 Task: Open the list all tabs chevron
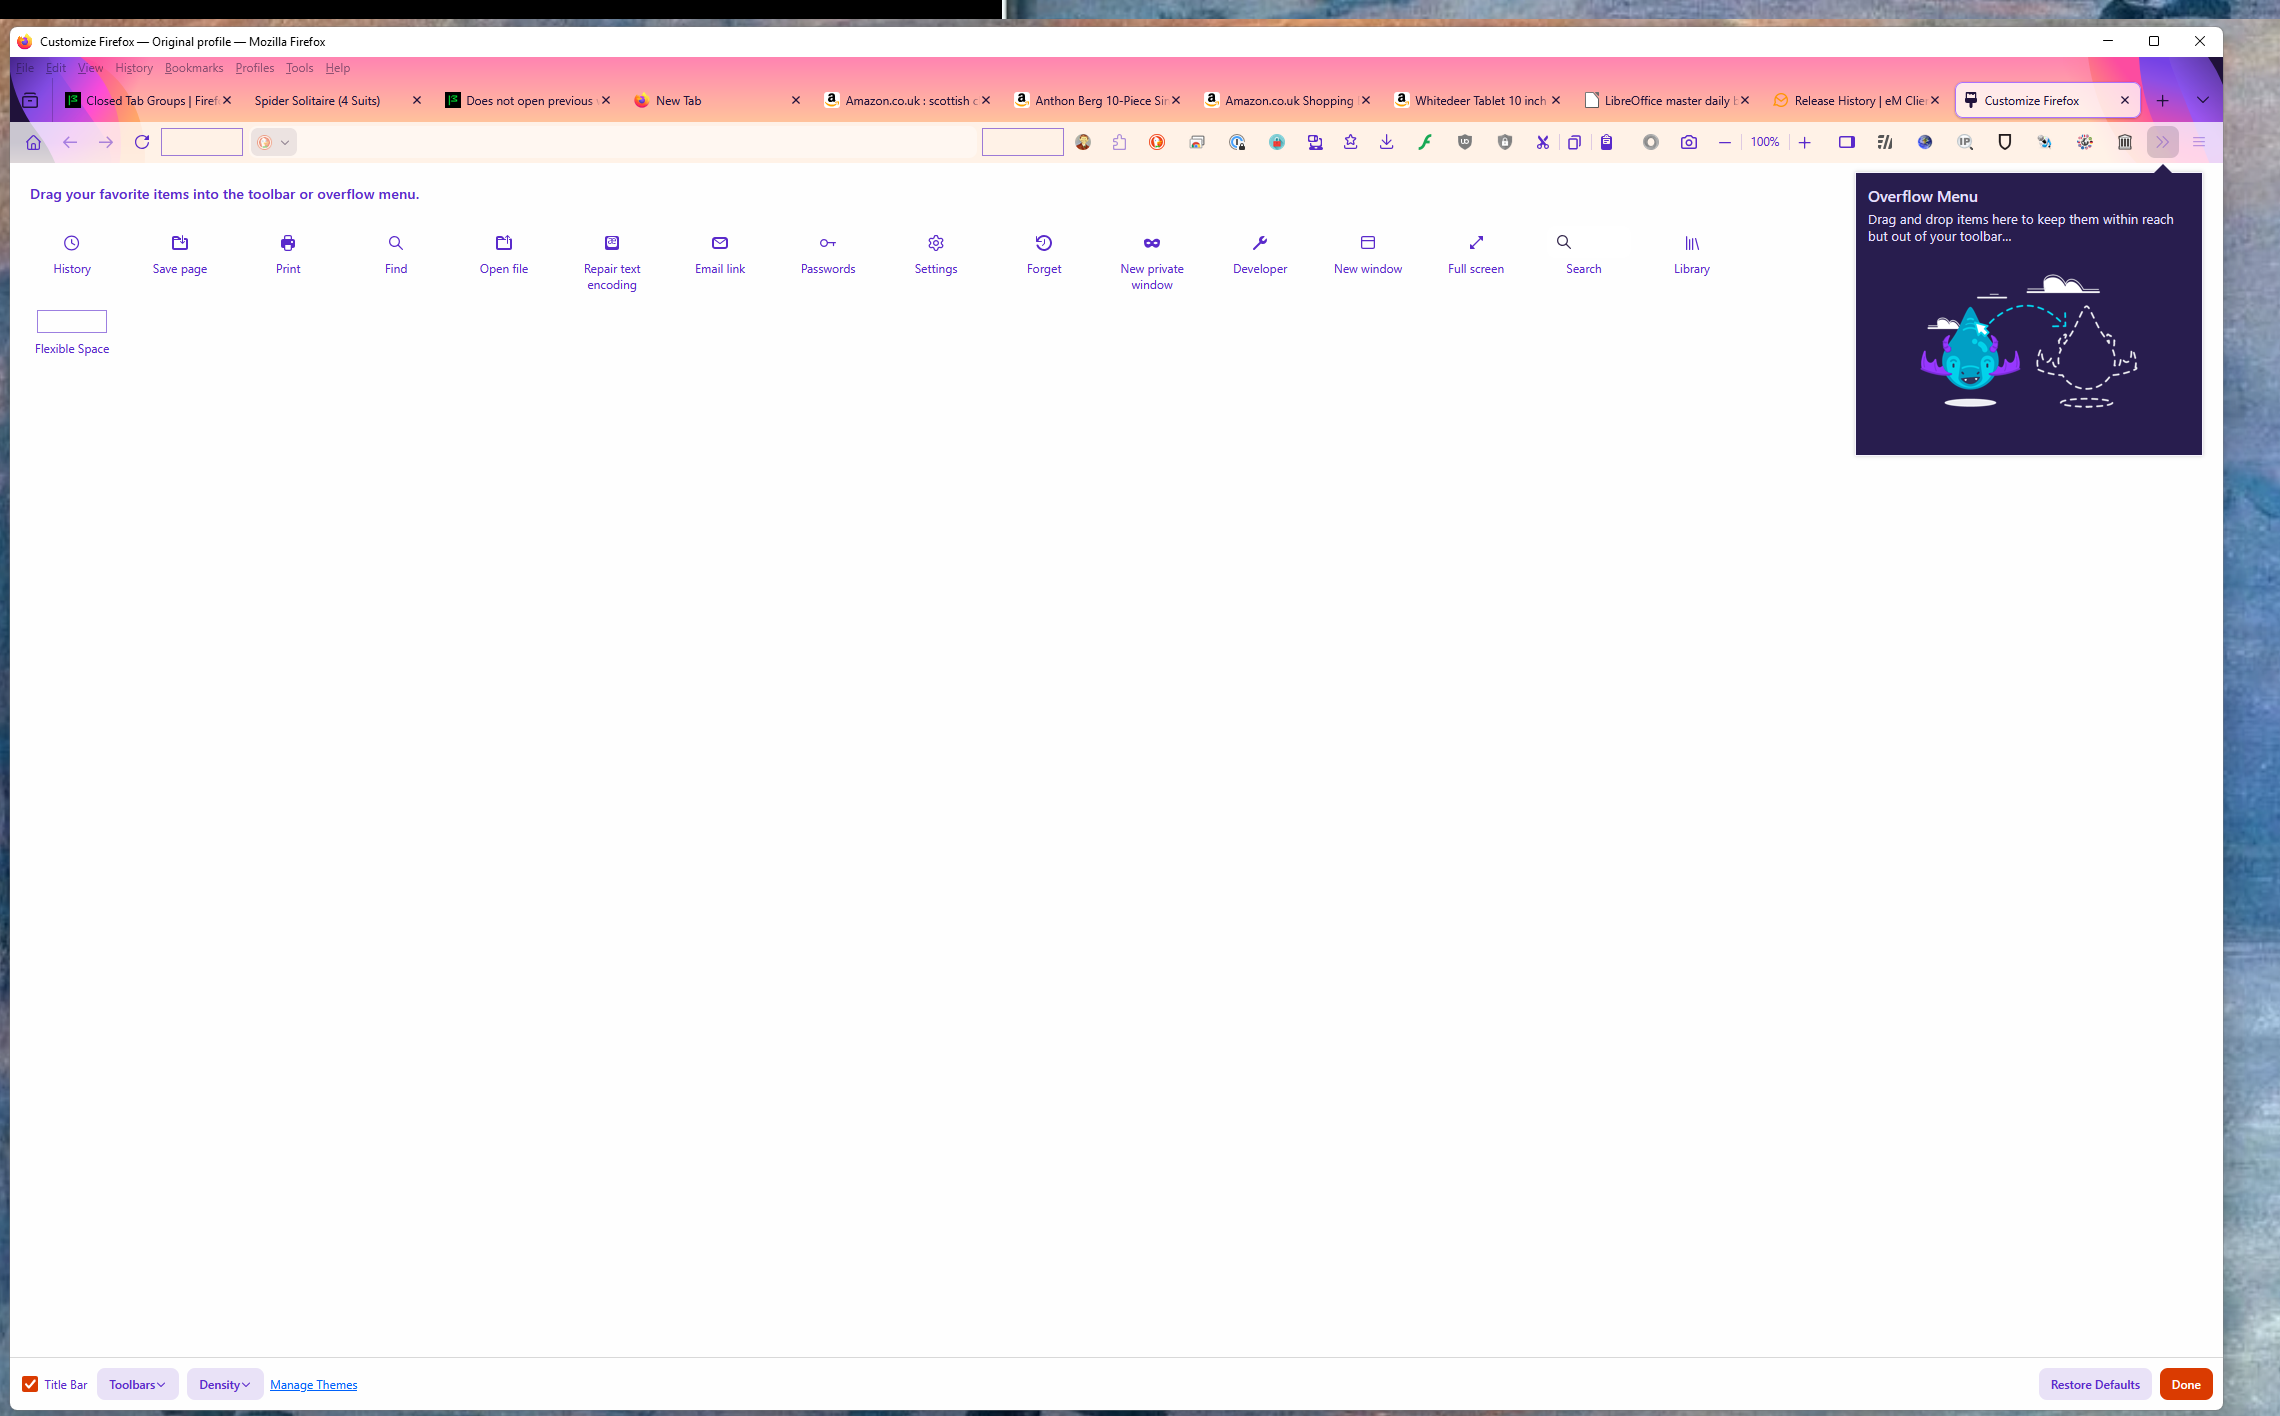[x=2202, y=100]
